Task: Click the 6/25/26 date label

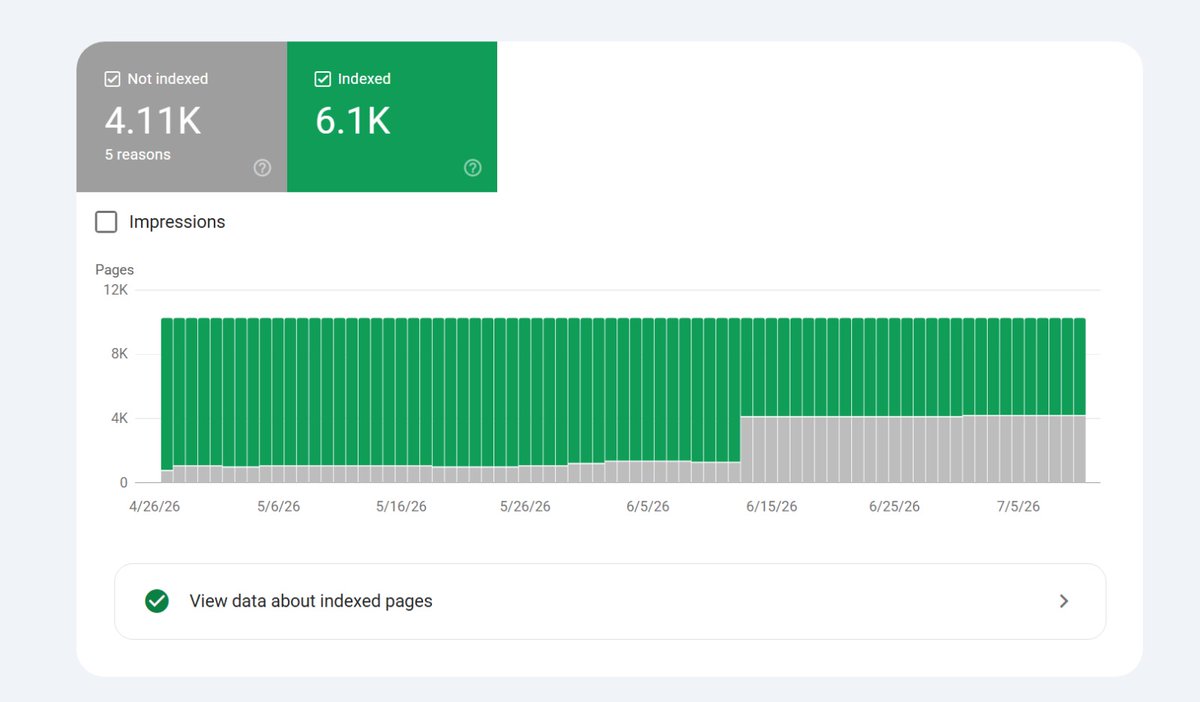Action: coord(894,507)
